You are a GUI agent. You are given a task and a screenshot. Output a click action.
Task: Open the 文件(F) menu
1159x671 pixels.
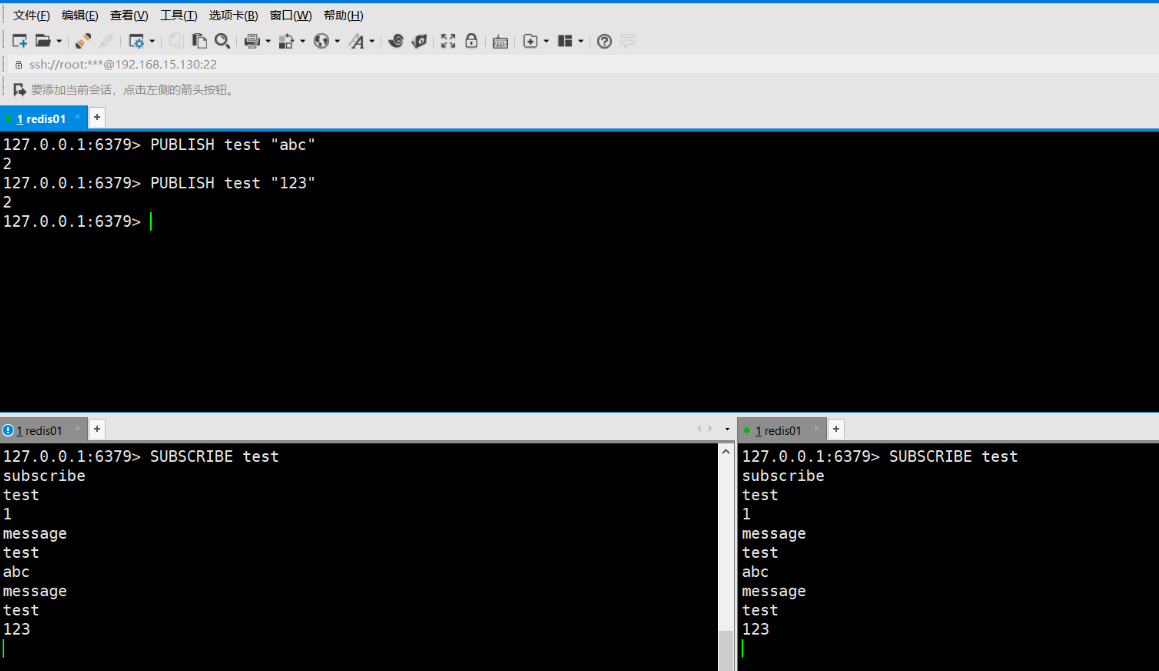(x=31, y=15)
